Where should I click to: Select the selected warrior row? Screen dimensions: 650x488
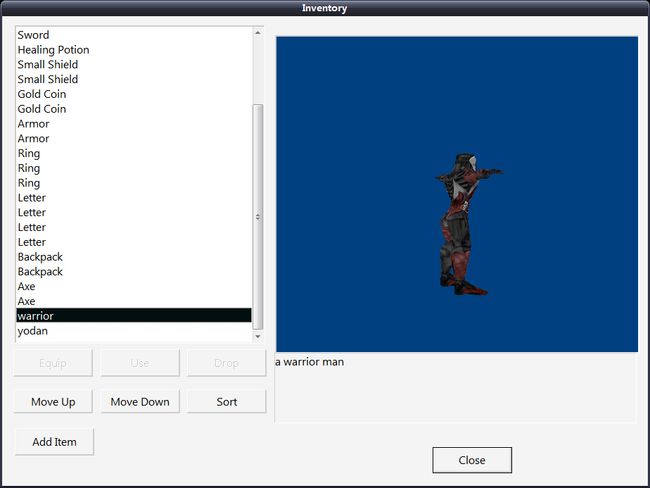click(x=134, y=316)
